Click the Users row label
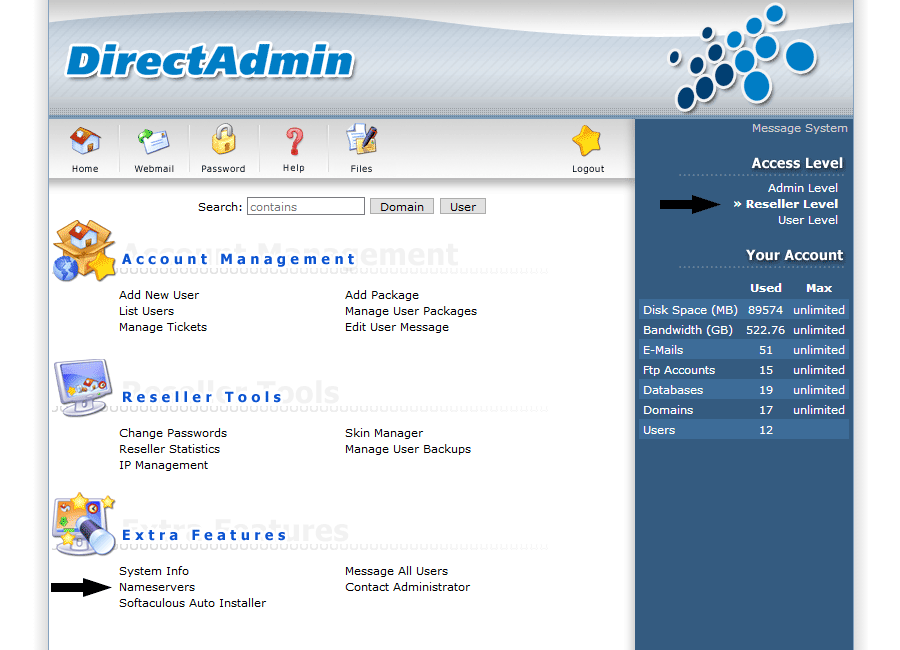This screenshot has height=650, width=900. pos(659,431)
